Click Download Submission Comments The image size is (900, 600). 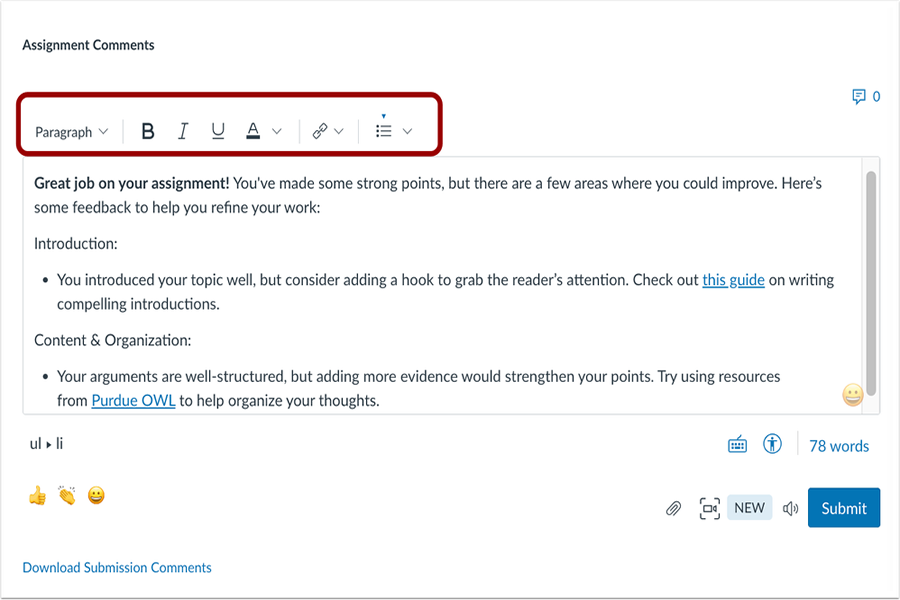click(116, 567)
